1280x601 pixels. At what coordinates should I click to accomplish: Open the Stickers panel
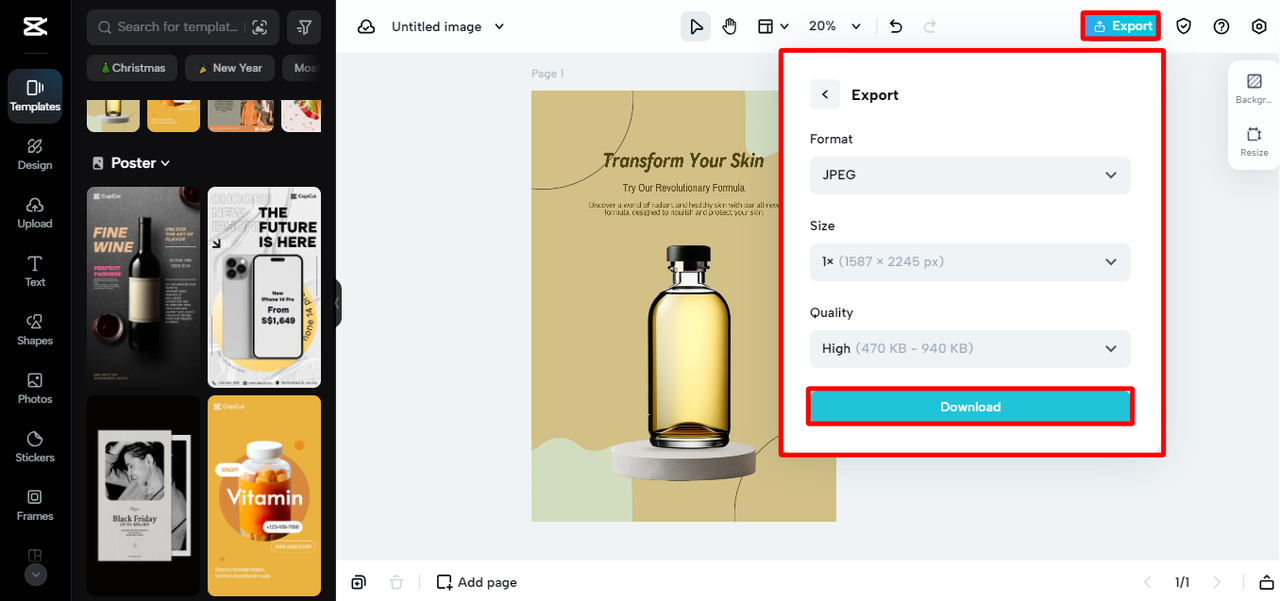pyautogui.click(x=35, y=447)
